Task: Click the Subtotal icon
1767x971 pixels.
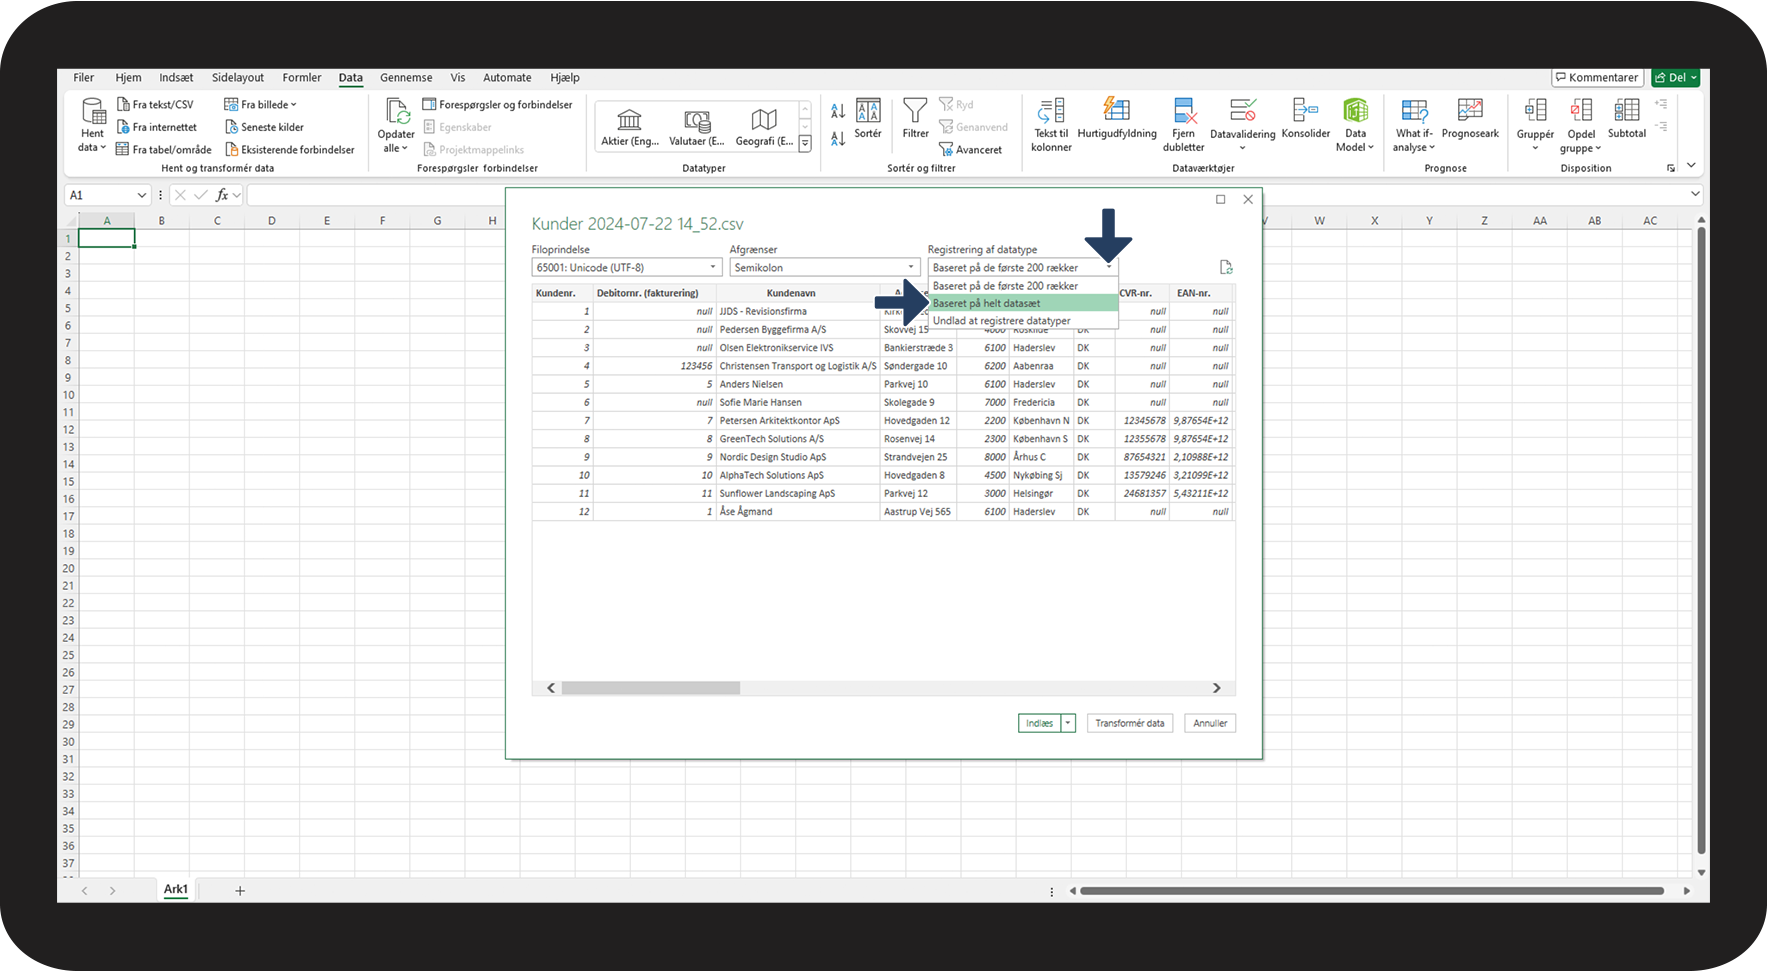Action: tap(1626, 110)
